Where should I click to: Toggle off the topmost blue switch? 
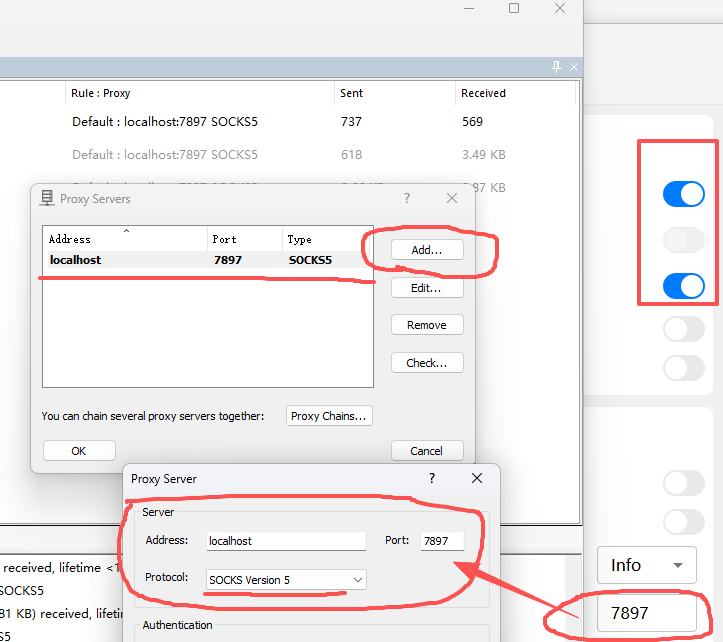pos(684,194)
